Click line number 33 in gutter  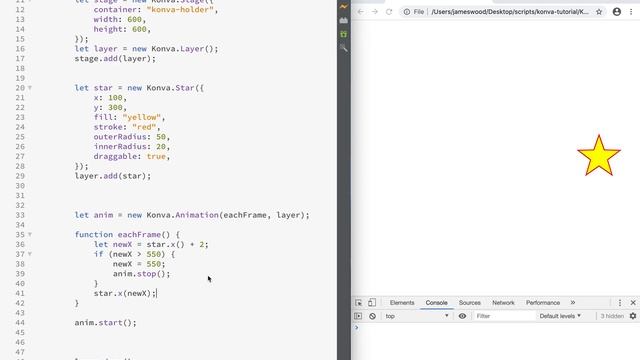20,215
